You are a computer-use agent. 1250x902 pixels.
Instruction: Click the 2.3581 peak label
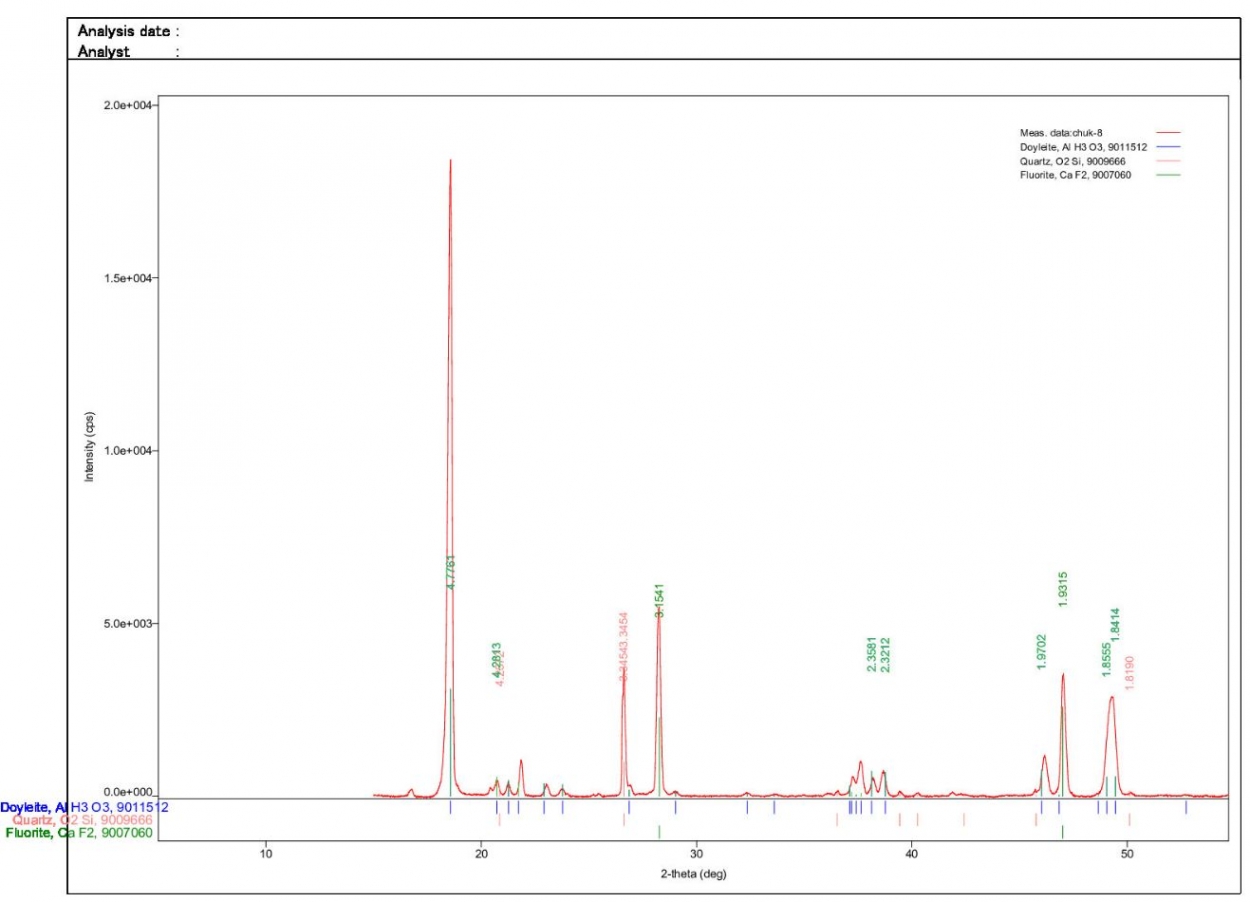coord(872,653)
